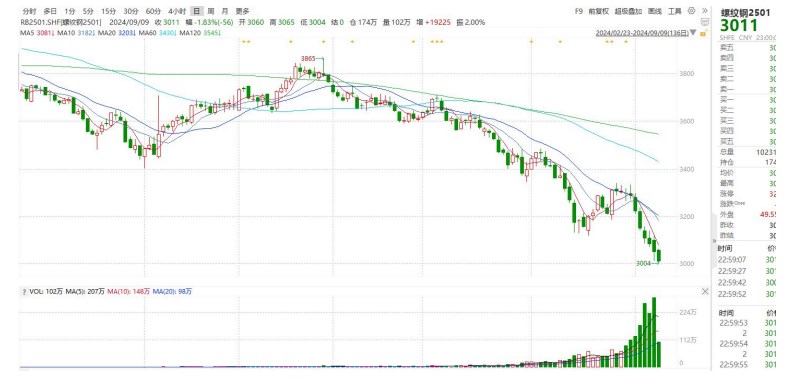Click the 3800 price axis label
This screenshot has height=382, width=791.
pos(687,74)
